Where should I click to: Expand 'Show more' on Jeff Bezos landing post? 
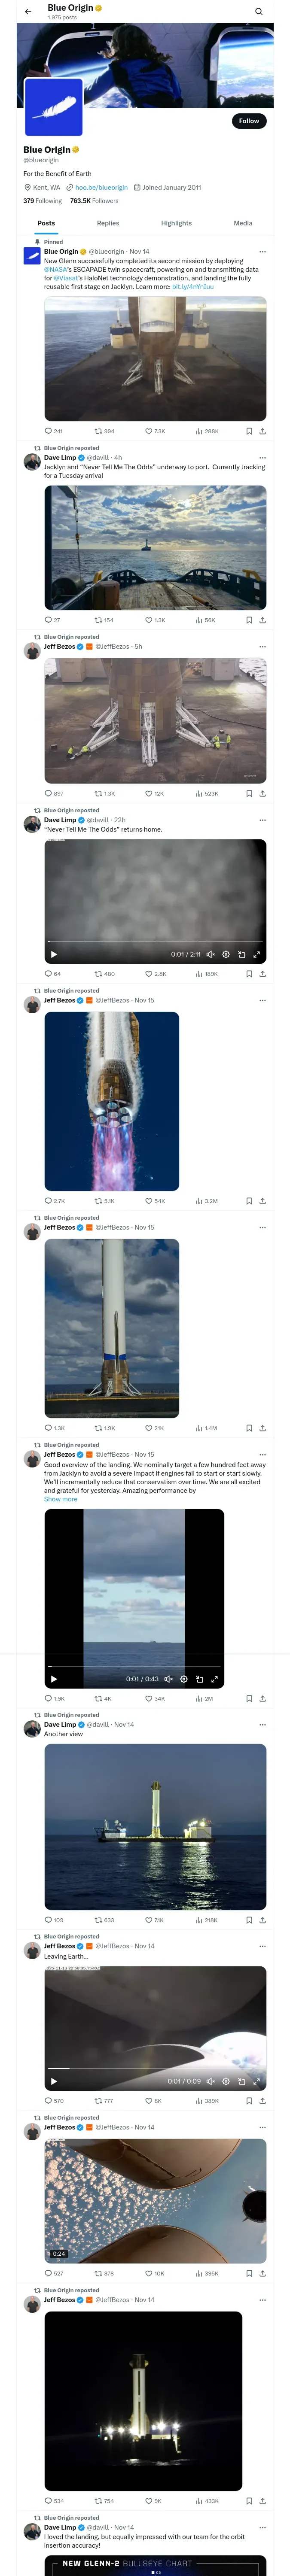click(60, 1499)
